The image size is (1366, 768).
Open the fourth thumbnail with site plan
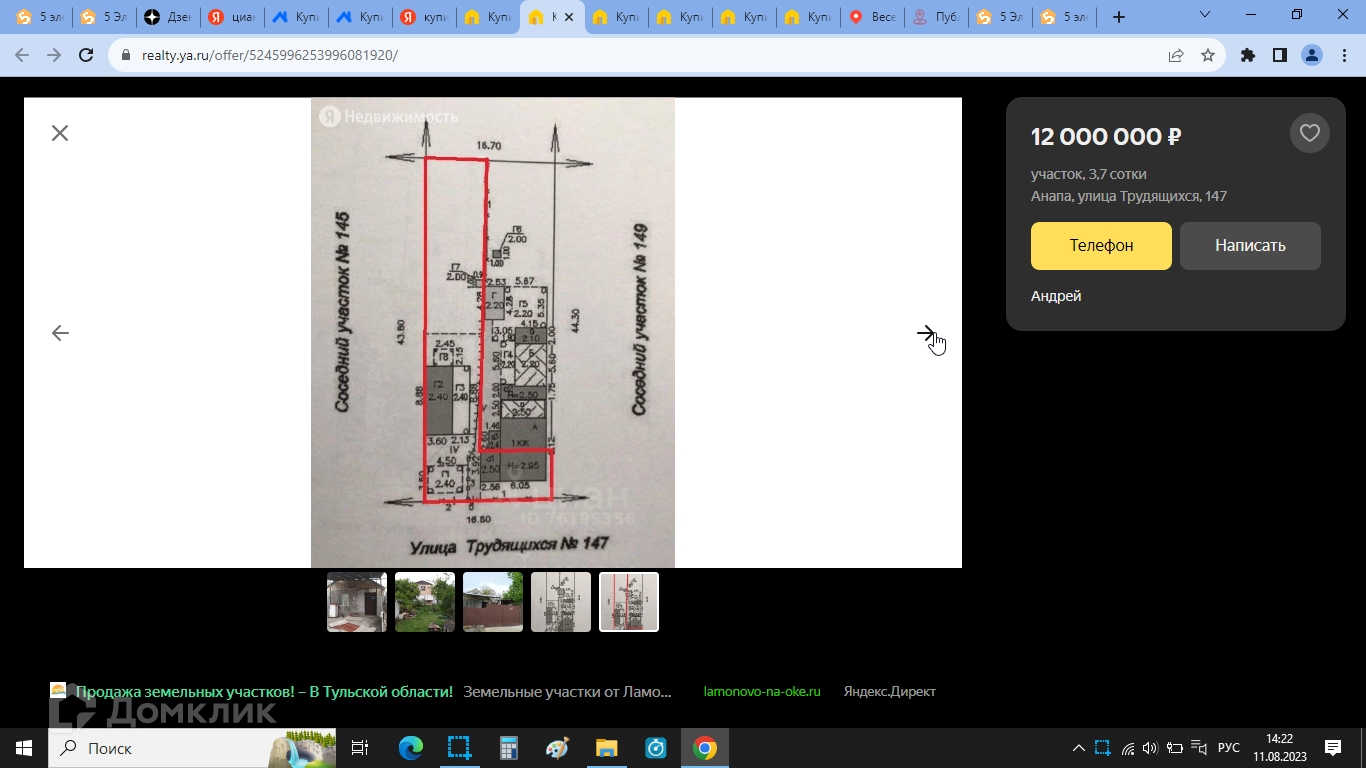(x=561, y=602)
